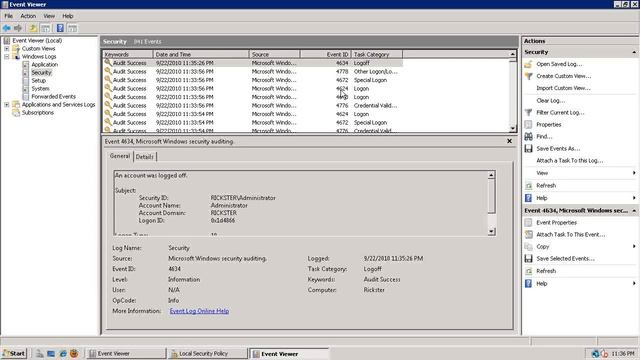Select the General tab
Viewport: 640px width, 360px height.
pos(120,156)
